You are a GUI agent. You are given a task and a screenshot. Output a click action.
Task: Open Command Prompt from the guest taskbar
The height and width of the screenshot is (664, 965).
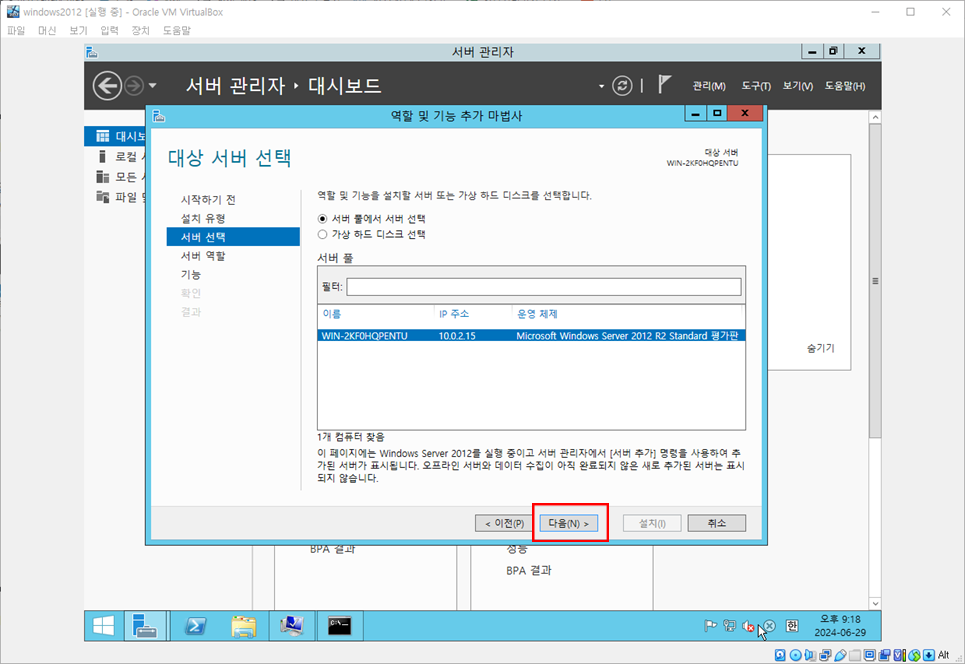pos(340,626)
